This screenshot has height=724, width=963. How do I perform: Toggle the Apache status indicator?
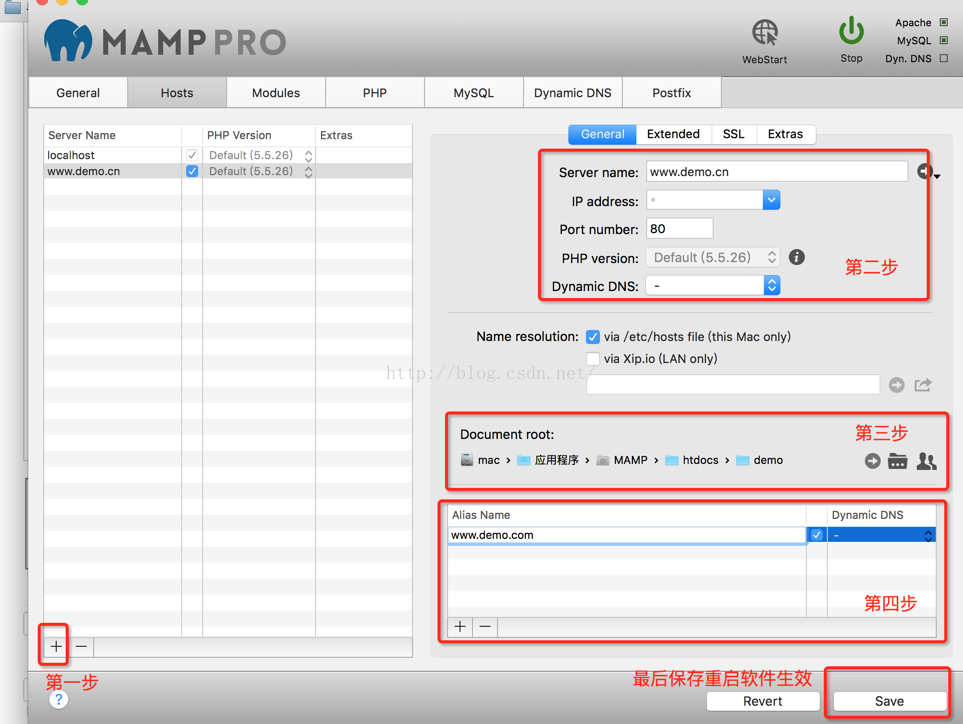click(944, 23)
